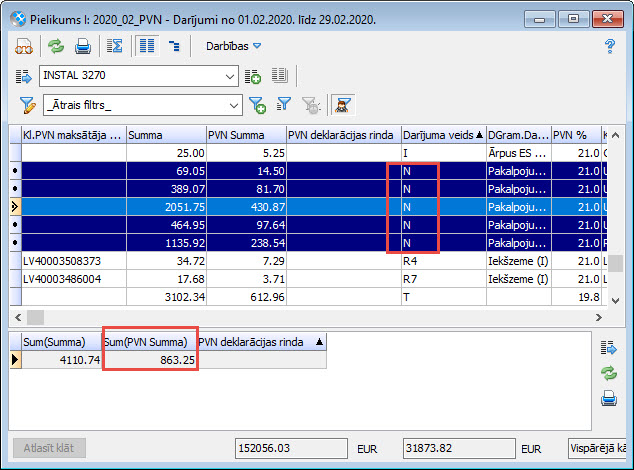This screenshot has width=634, height=470.
Task: Toggle the column grid view button
Action: [x=146, y=46]
